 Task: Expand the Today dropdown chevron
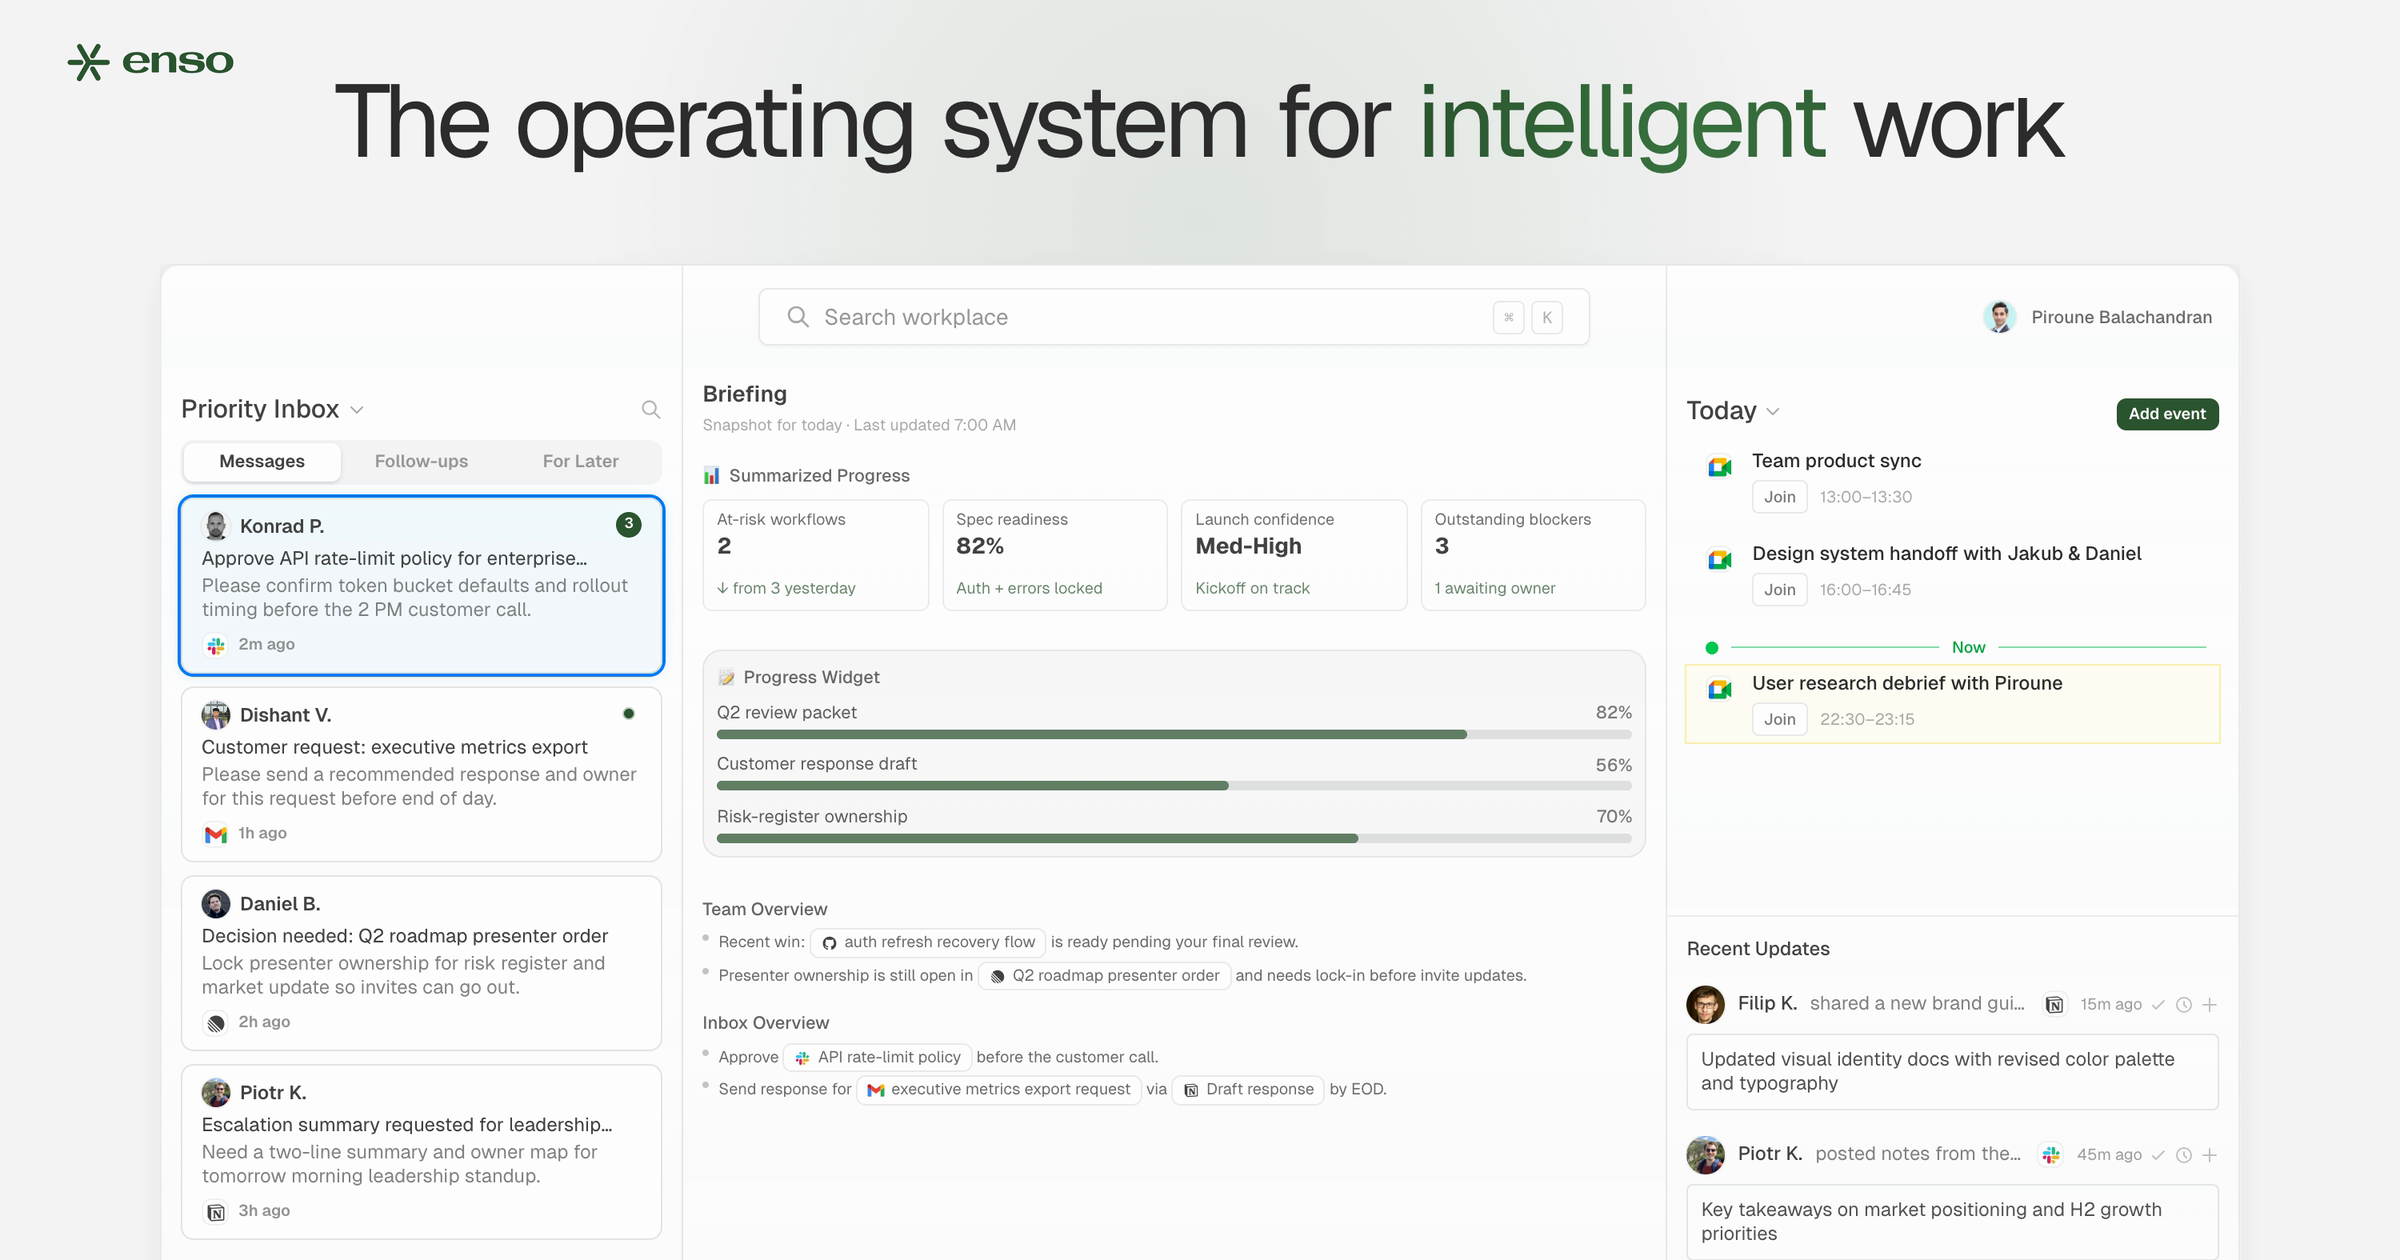[1773, 411]
